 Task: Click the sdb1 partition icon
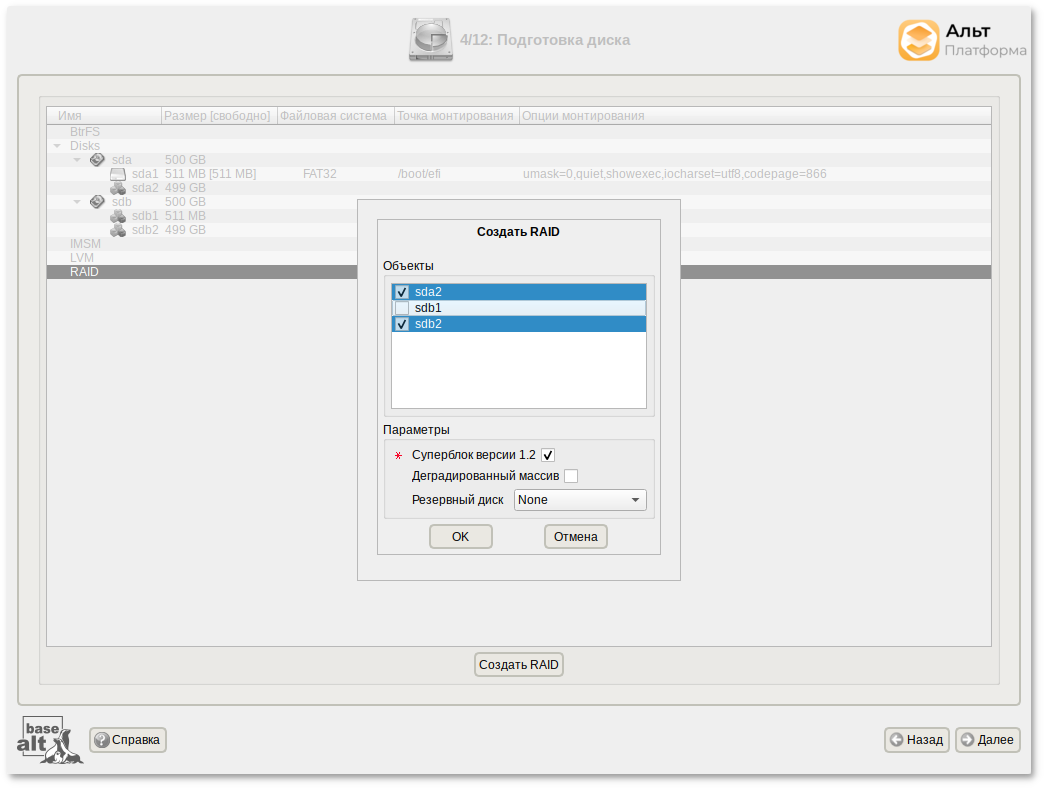(x=118, y=216)
